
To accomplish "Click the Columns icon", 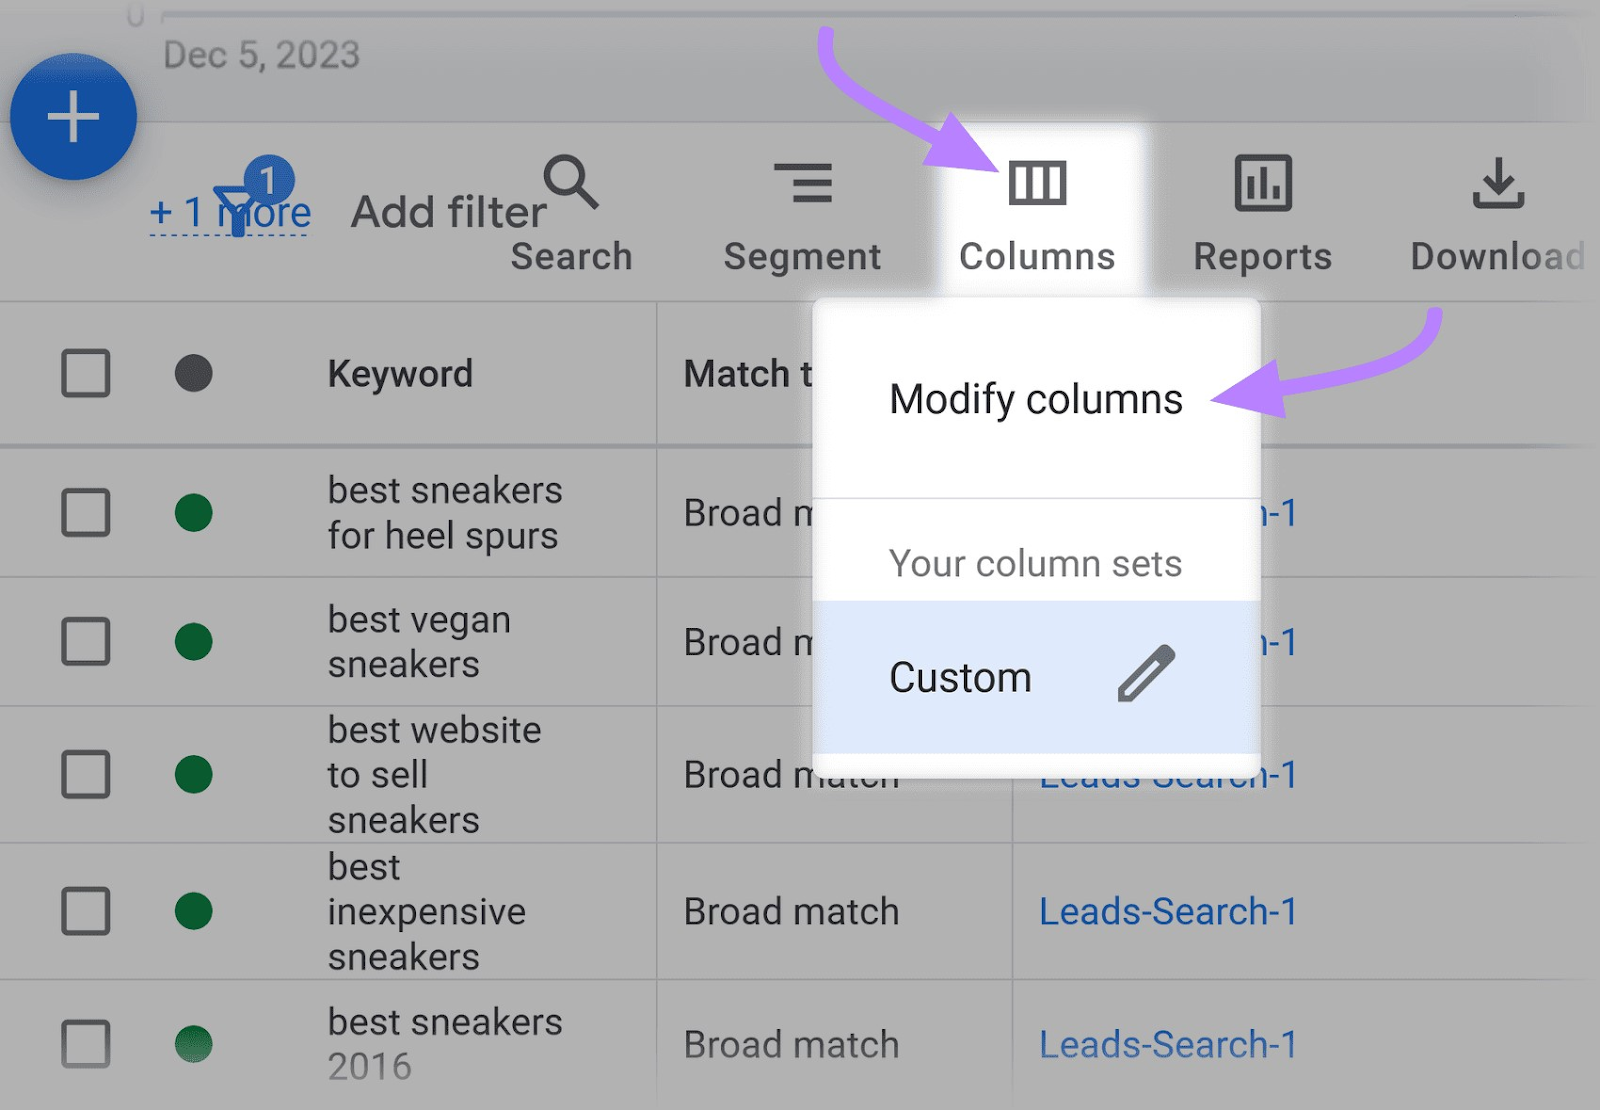I will (1037, 184).
